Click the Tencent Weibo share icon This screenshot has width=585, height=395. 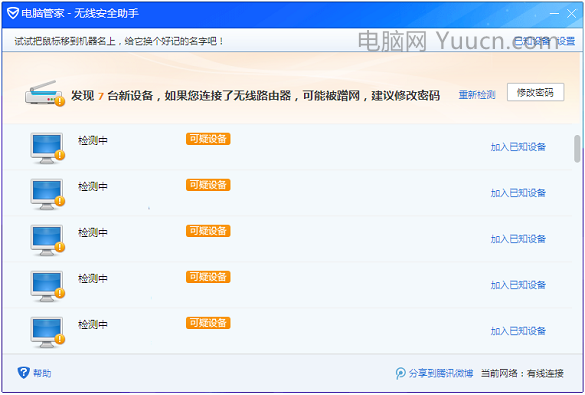[400, 373]
